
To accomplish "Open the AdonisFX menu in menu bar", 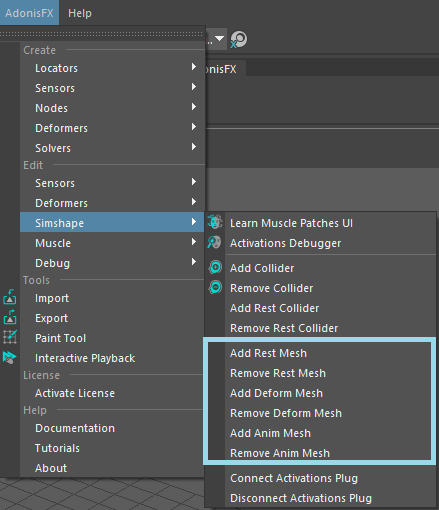I will click(29, 13).
